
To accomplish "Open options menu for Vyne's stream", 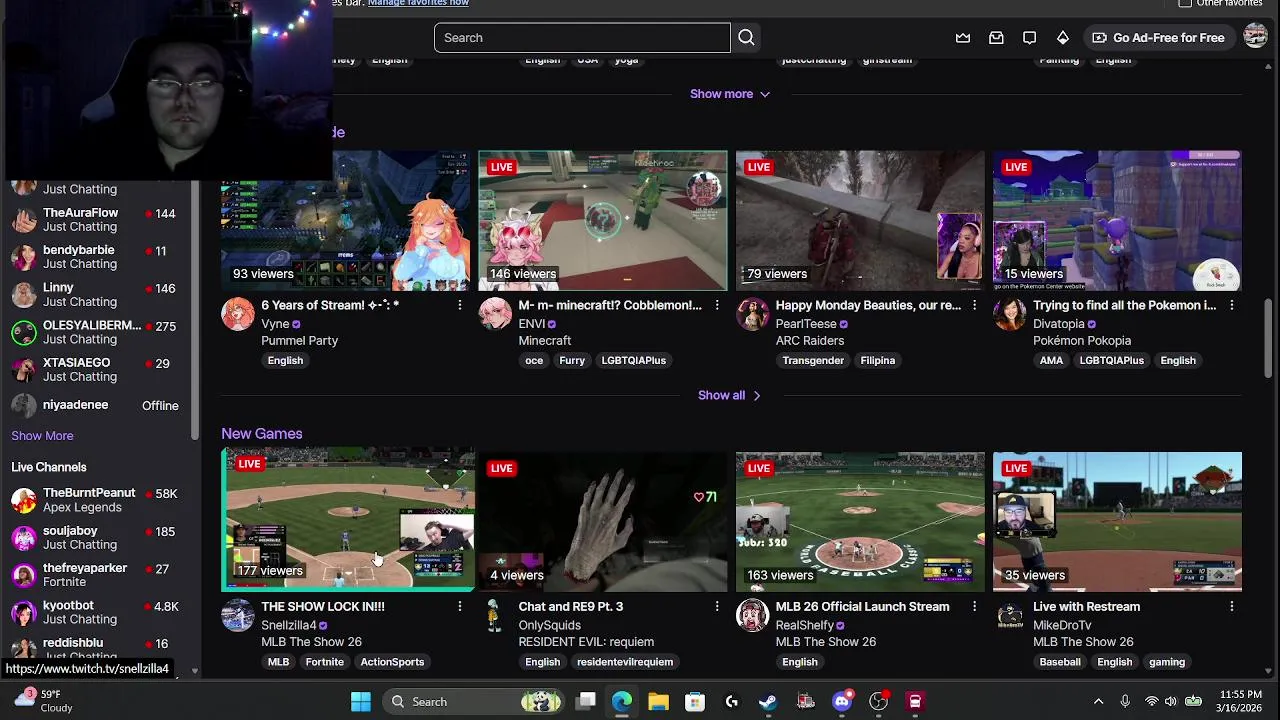I will (x=460, y=305).
